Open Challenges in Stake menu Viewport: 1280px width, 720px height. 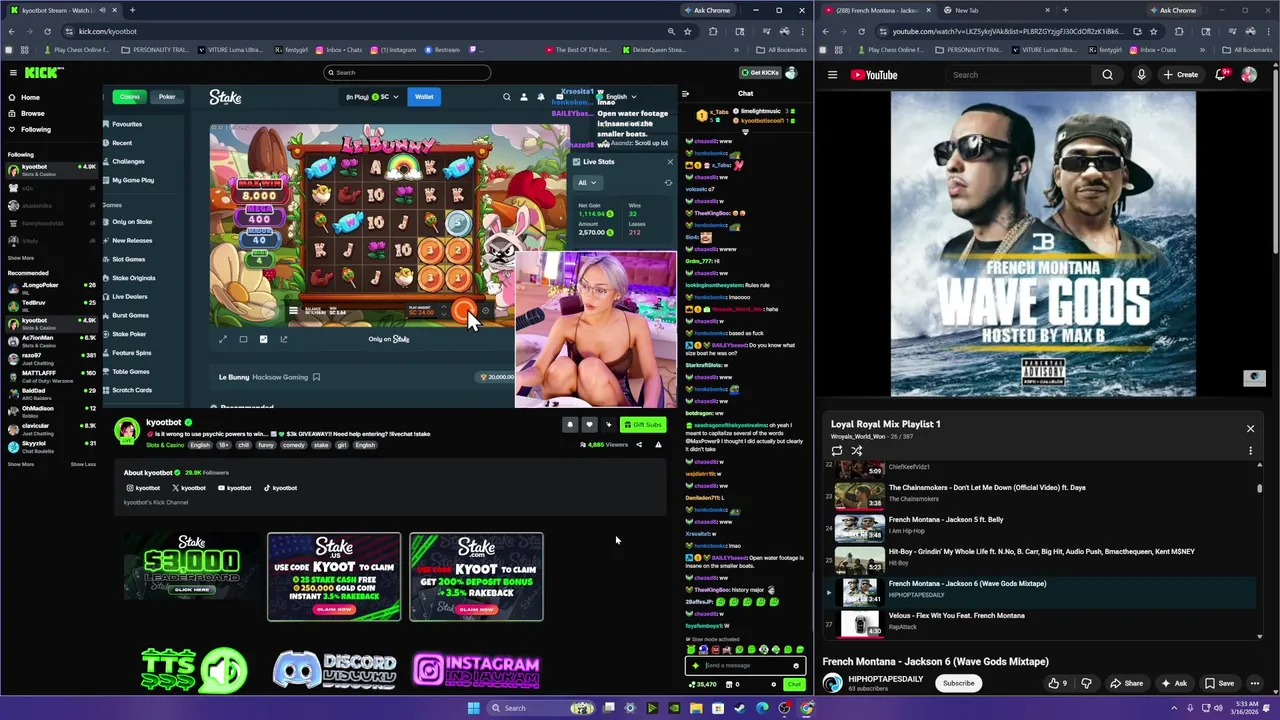point(128,161)
